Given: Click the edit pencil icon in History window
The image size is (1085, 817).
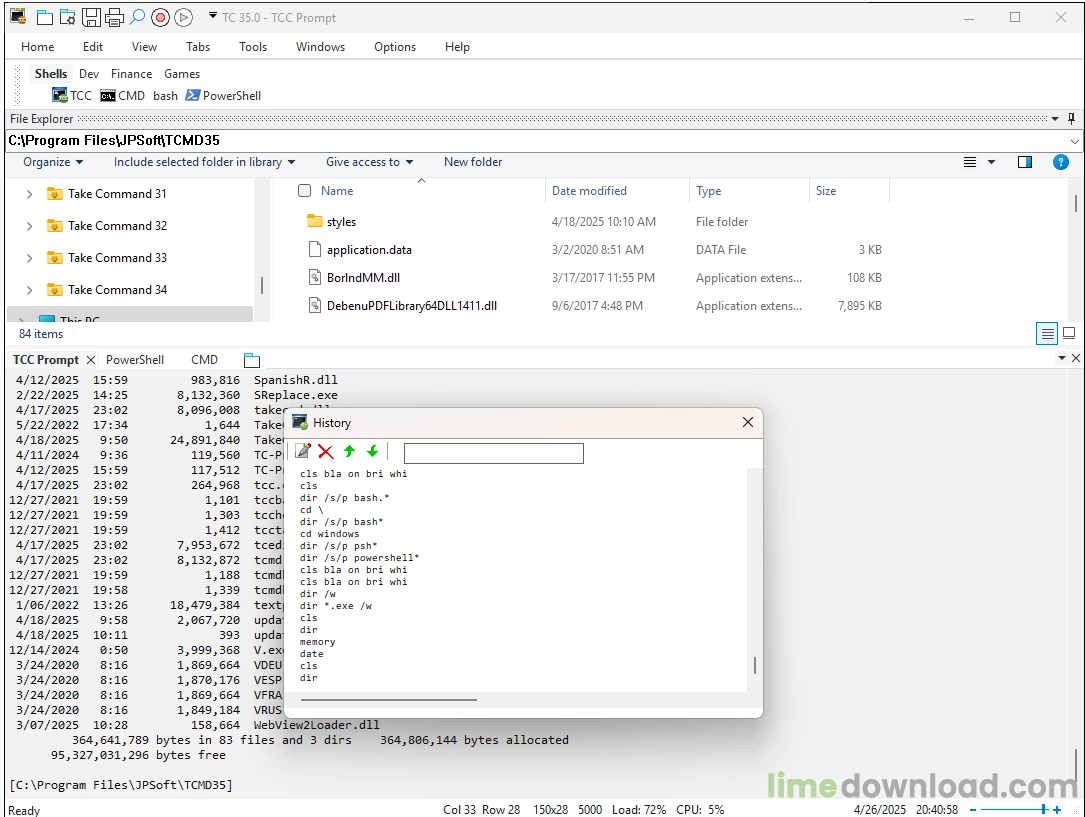Looking at the screenshot, I should coord(302,452).
